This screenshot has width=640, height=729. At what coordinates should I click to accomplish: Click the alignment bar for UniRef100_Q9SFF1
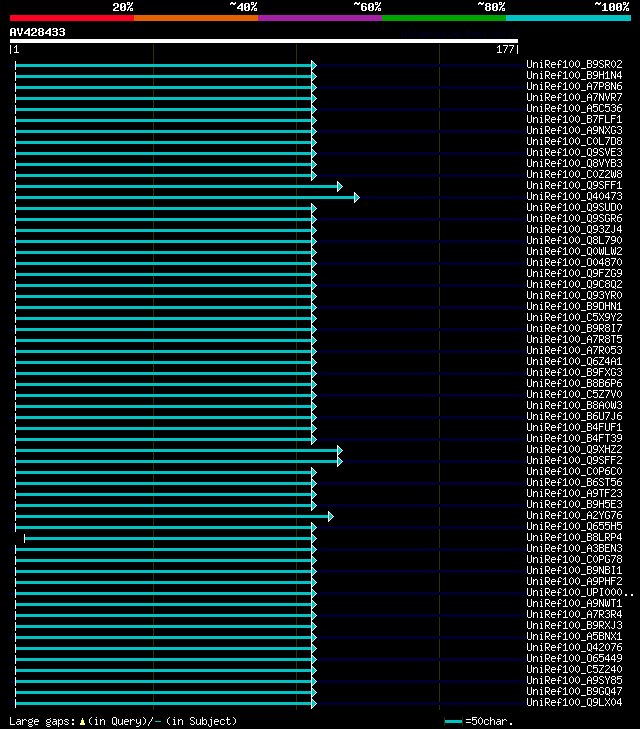178,186
